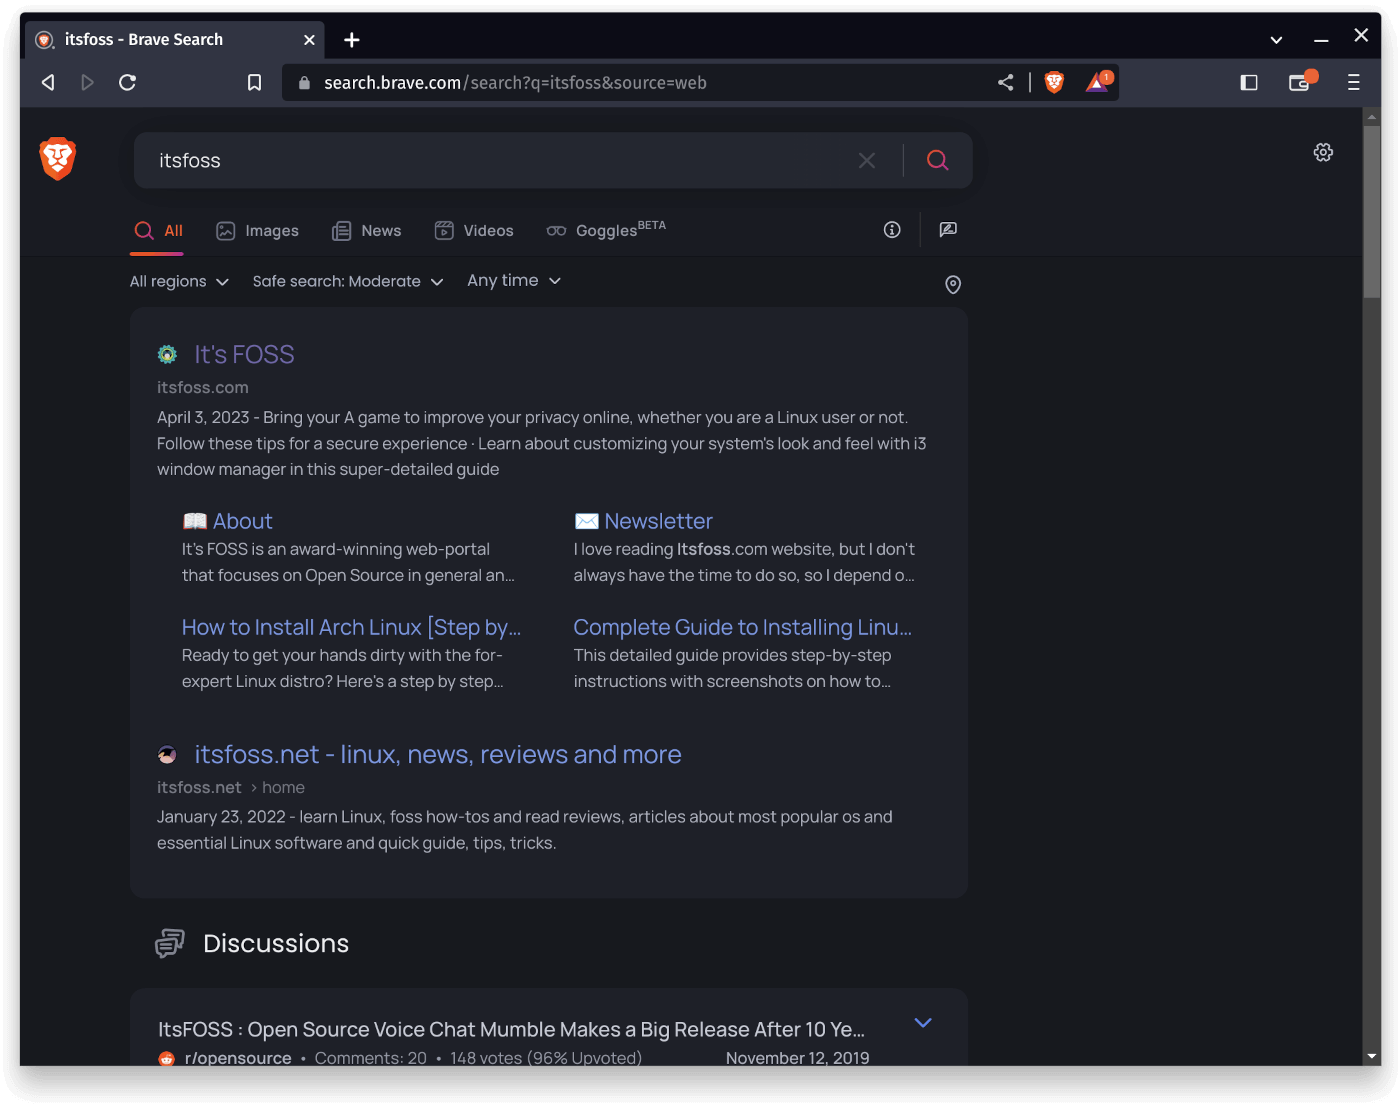1400x1105 pixels.
Task: Click the search results info icon
Action: 892,230
